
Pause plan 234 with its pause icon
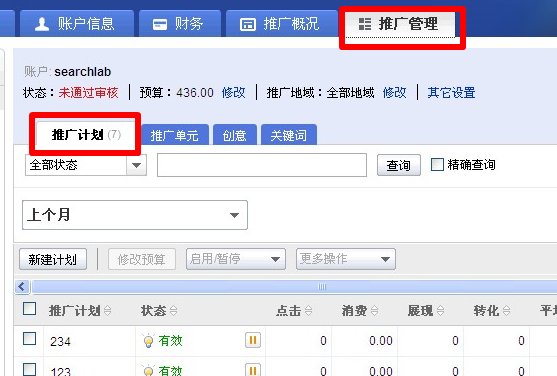[x=253, y=340]
